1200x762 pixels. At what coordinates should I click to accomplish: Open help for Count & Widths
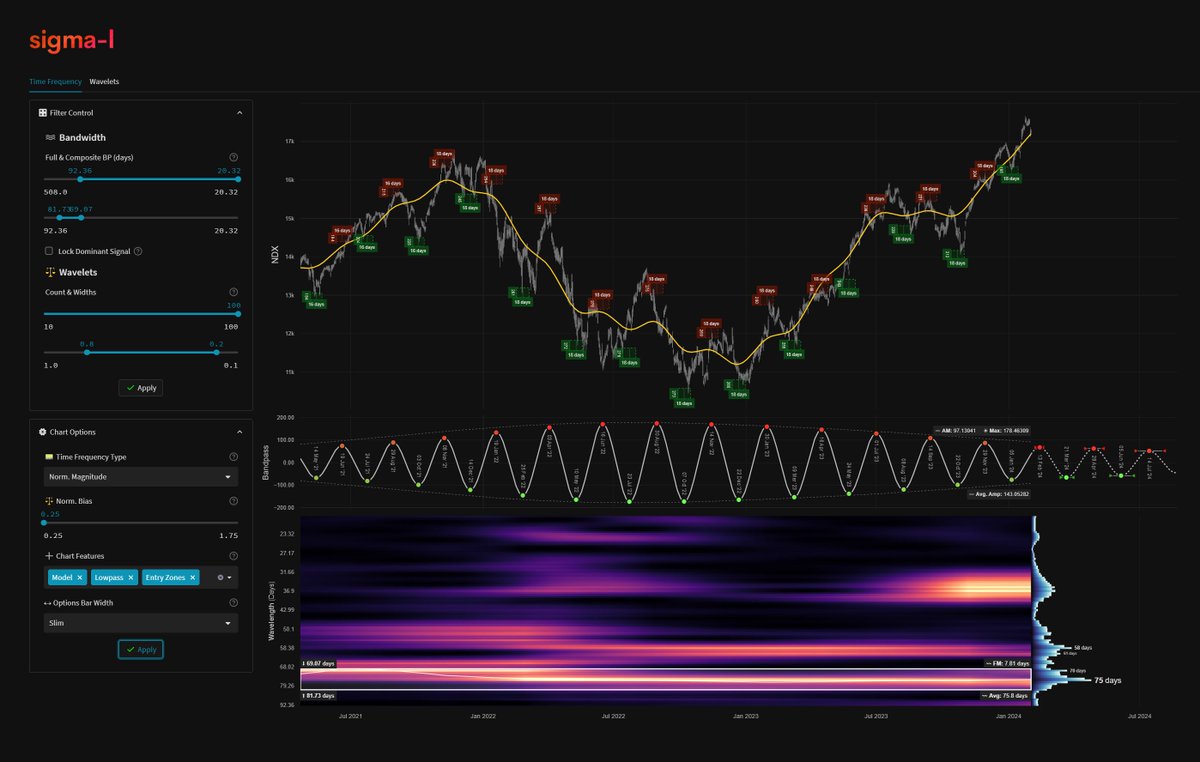pos(233,292)
